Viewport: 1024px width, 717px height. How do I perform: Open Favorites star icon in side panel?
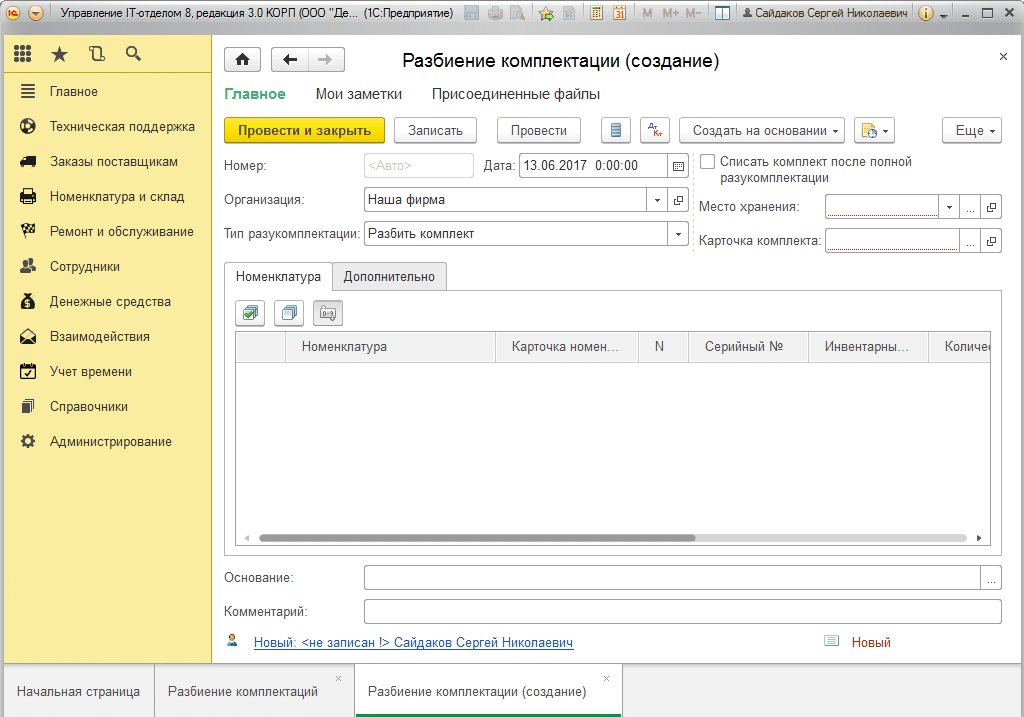[59, 54]
